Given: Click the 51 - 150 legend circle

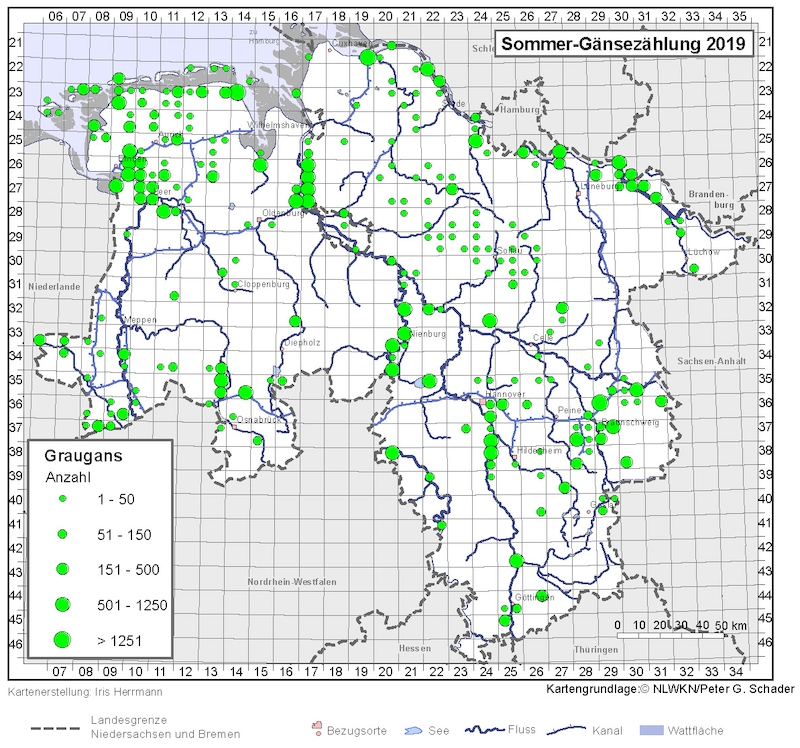Looking at the screenshot, I should point(62,533).
